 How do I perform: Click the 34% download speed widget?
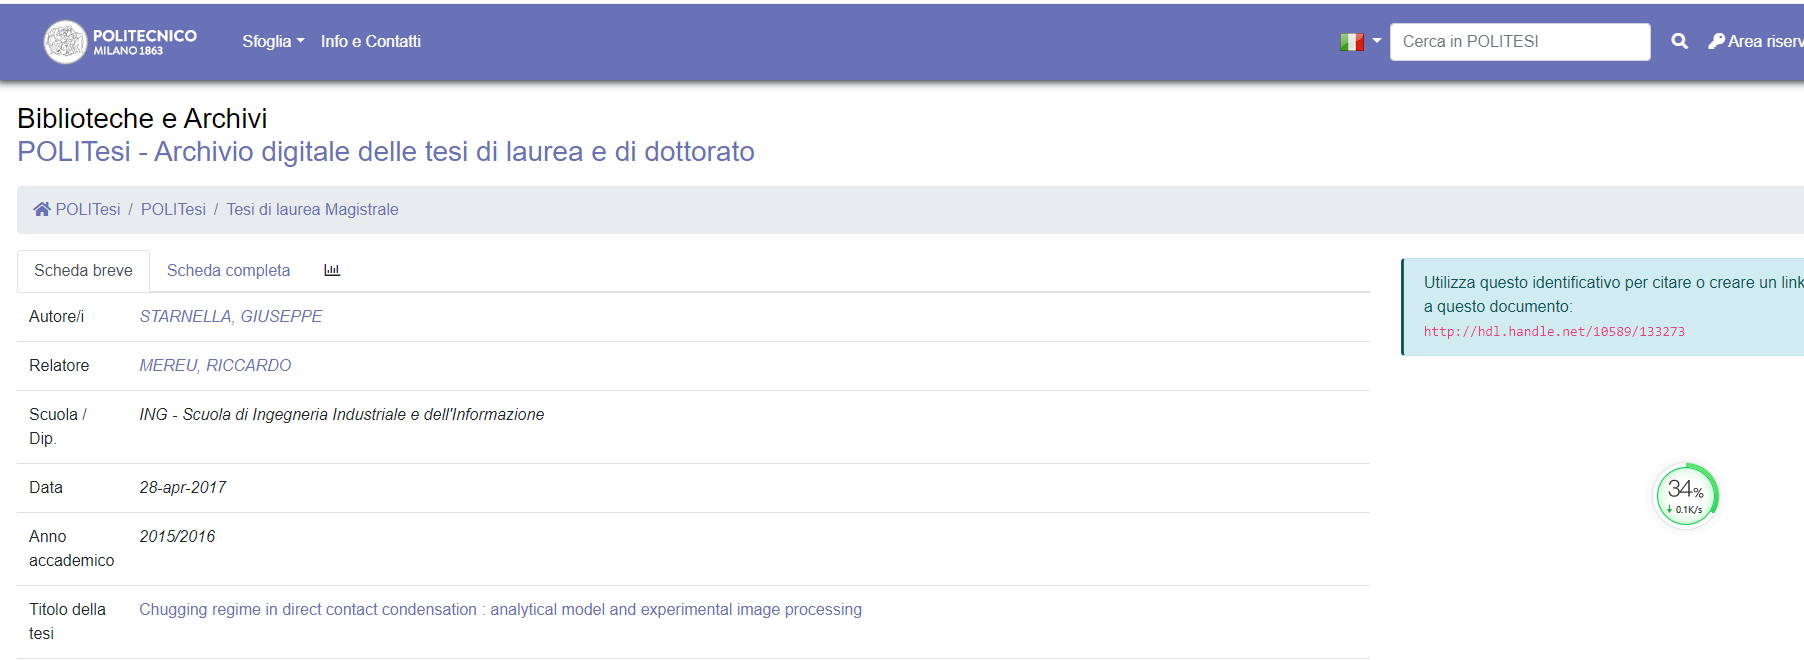pyautogui.click(x=1686, y=495)
